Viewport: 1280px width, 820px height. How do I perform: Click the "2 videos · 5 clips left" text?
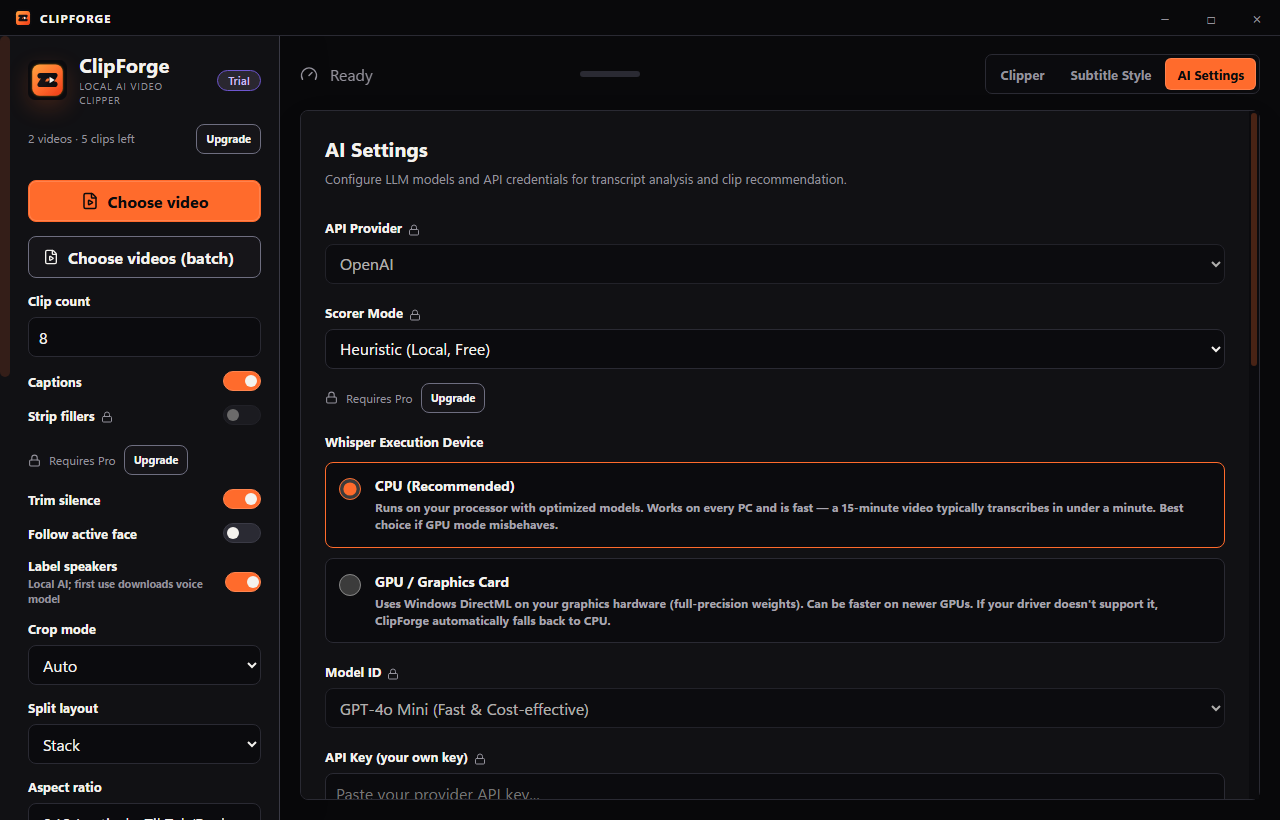tap(81, 139)
